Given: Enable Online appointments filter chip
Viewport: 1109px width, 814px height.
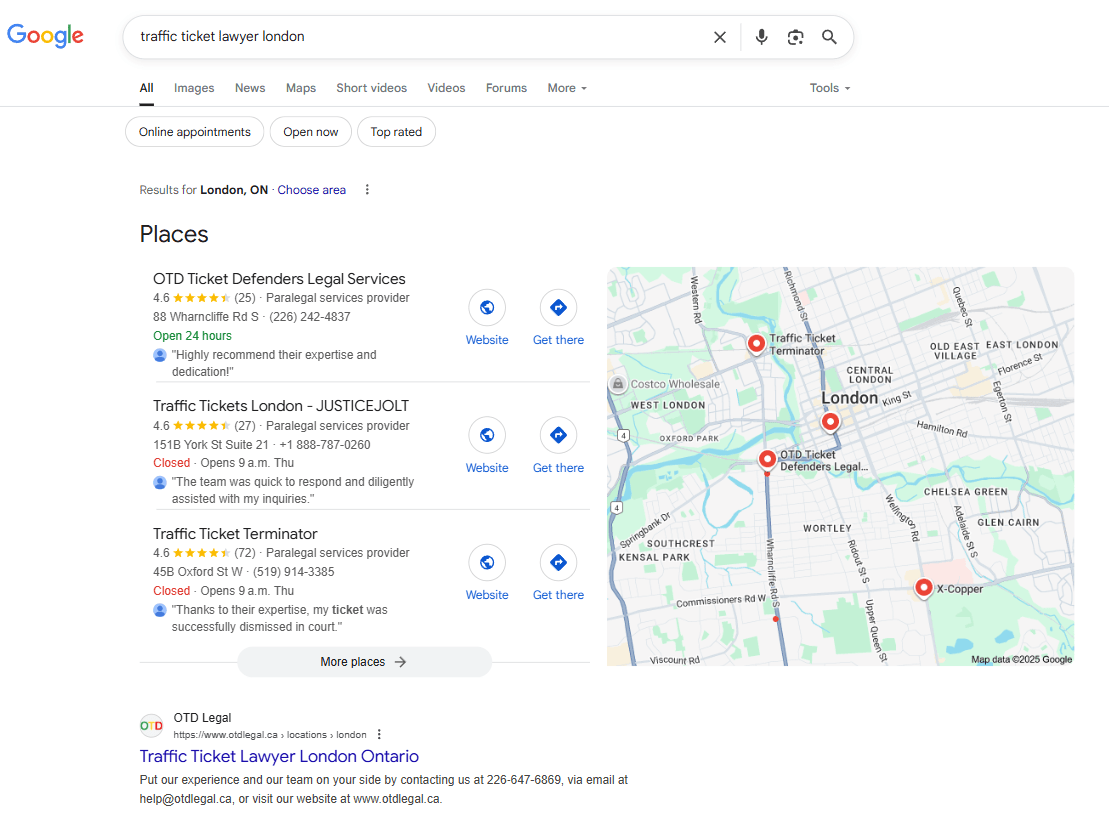Looking at the screenshot, I should [x=195, y=132].
